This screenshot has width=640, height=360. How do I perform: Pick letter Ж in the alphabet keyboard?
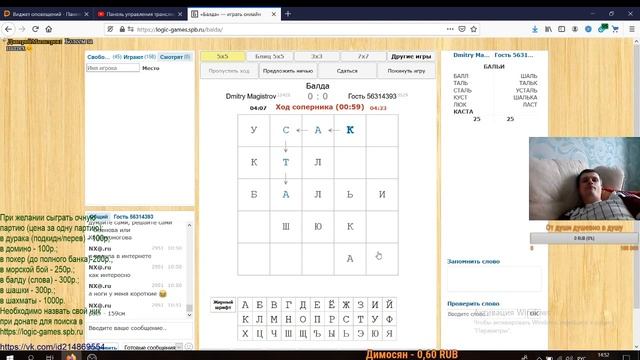346,305
